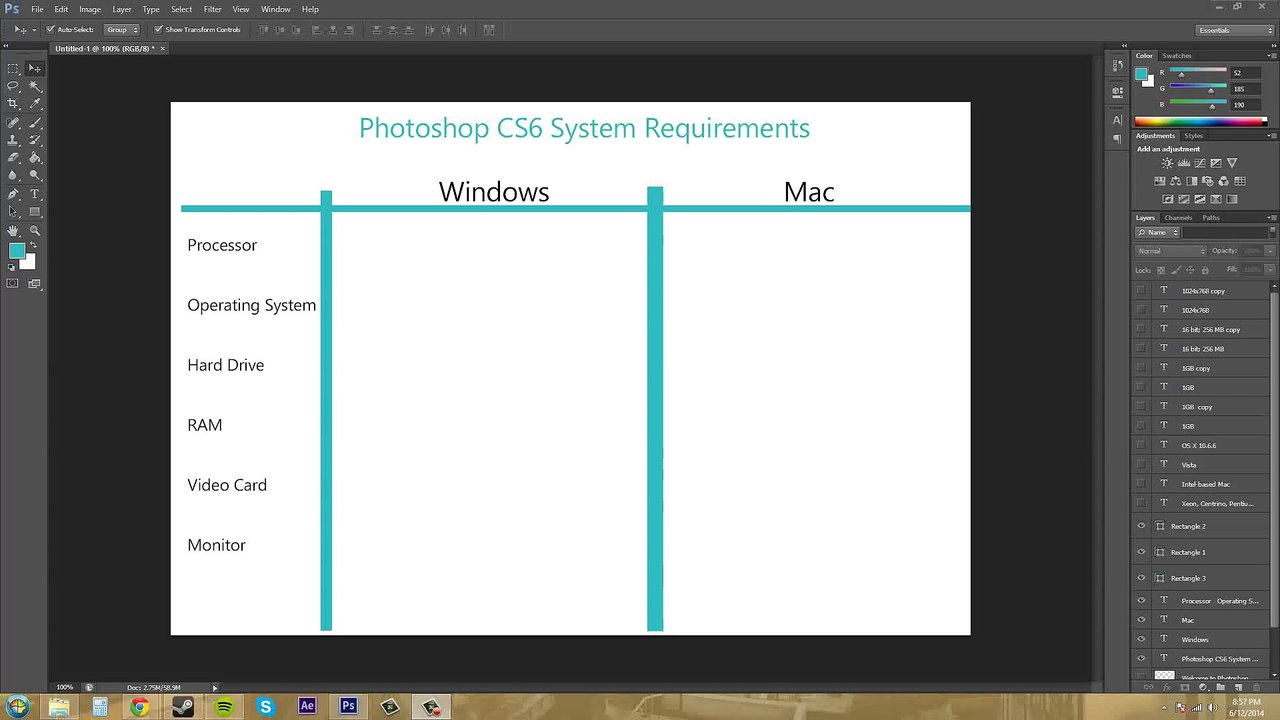Switch to the Channels tab
Image resolution: width=1280 pixels, height=720 pixels.
click(x=1178, y=218)
